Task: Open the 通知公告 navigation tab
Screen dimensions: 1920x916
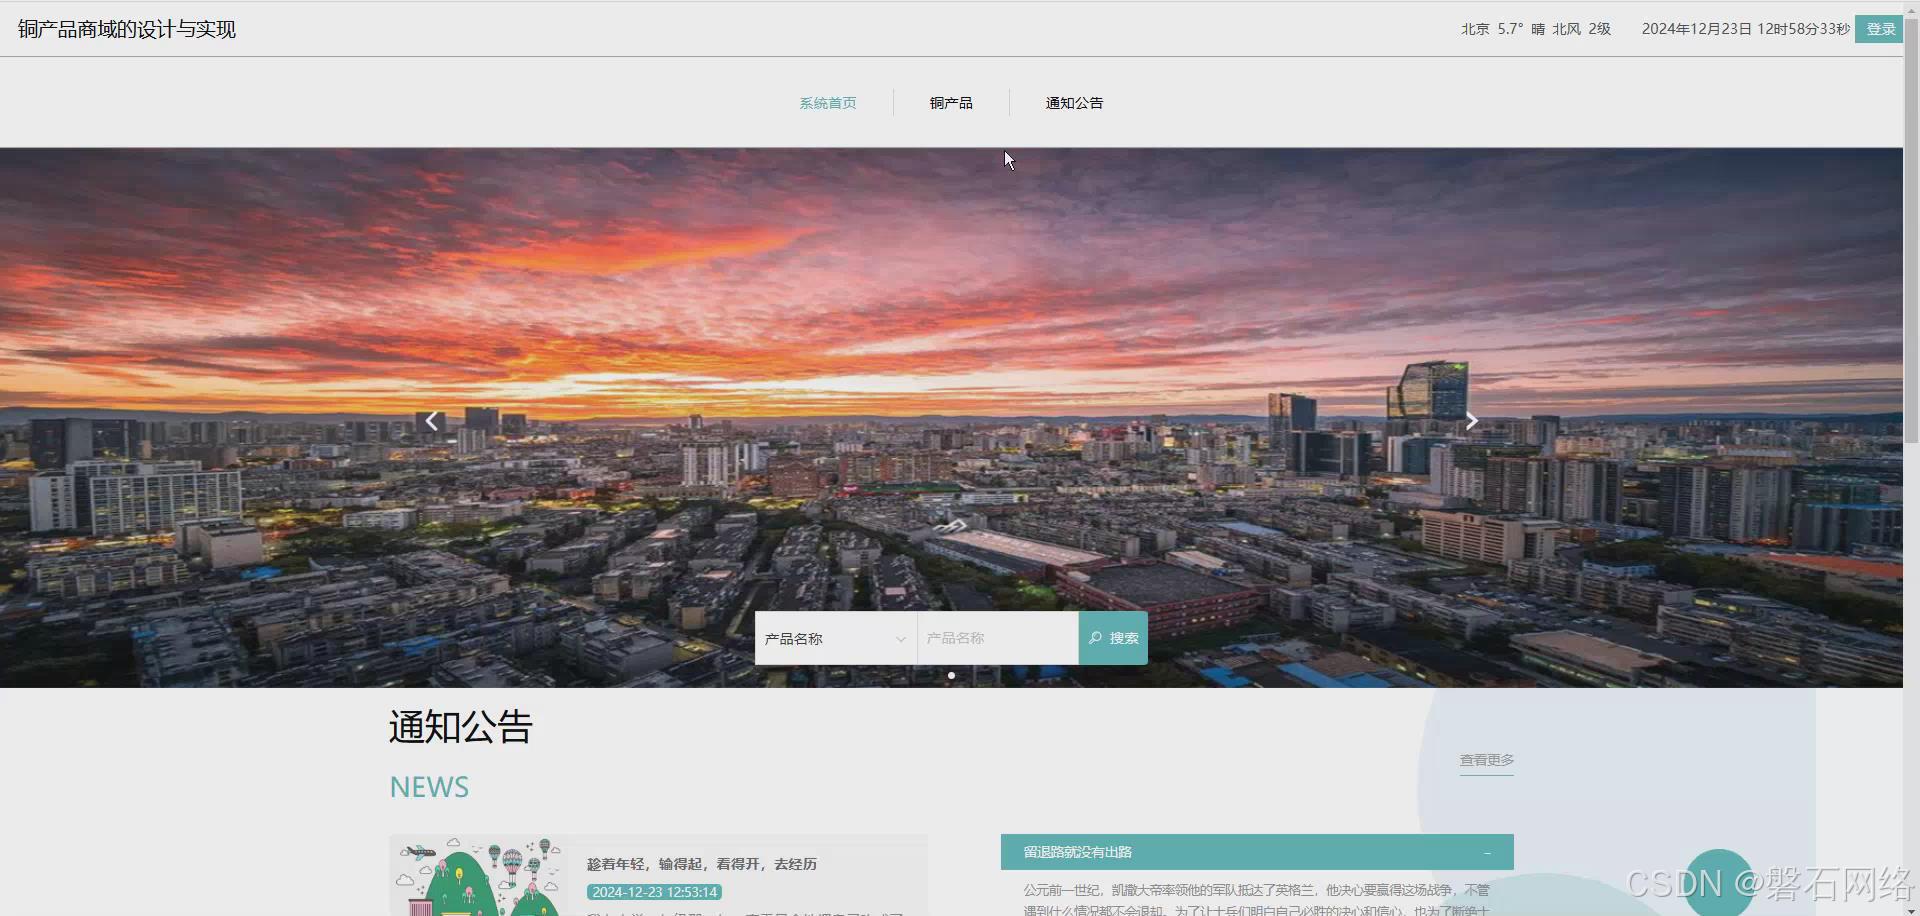Action: click(x=1074, y=103)
